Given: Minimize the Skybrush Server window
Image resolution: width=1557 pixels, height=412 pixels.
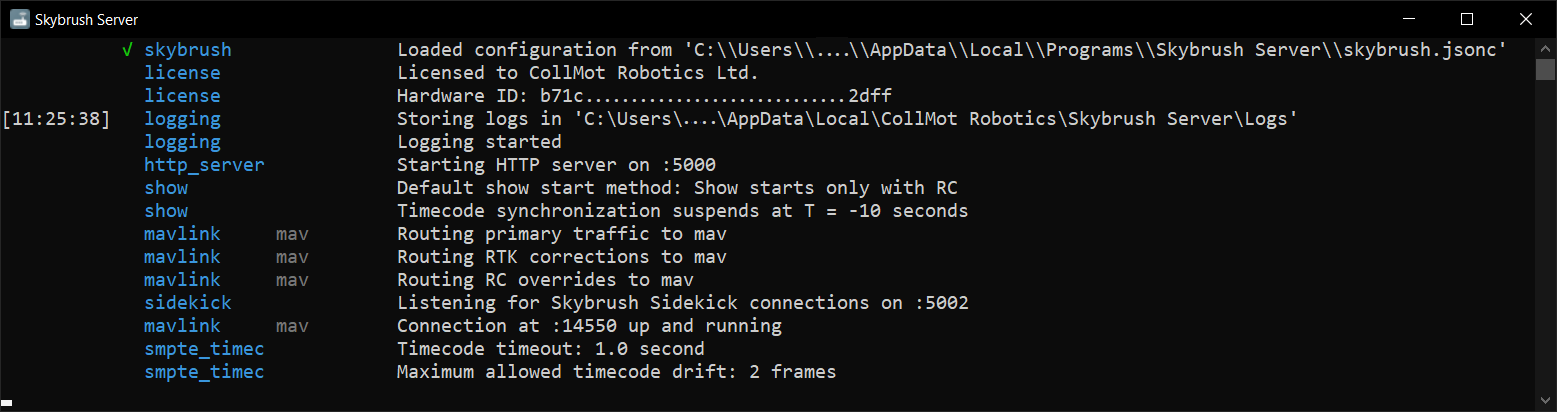Looking at the screenshot, I should (x=1410, y=19).
